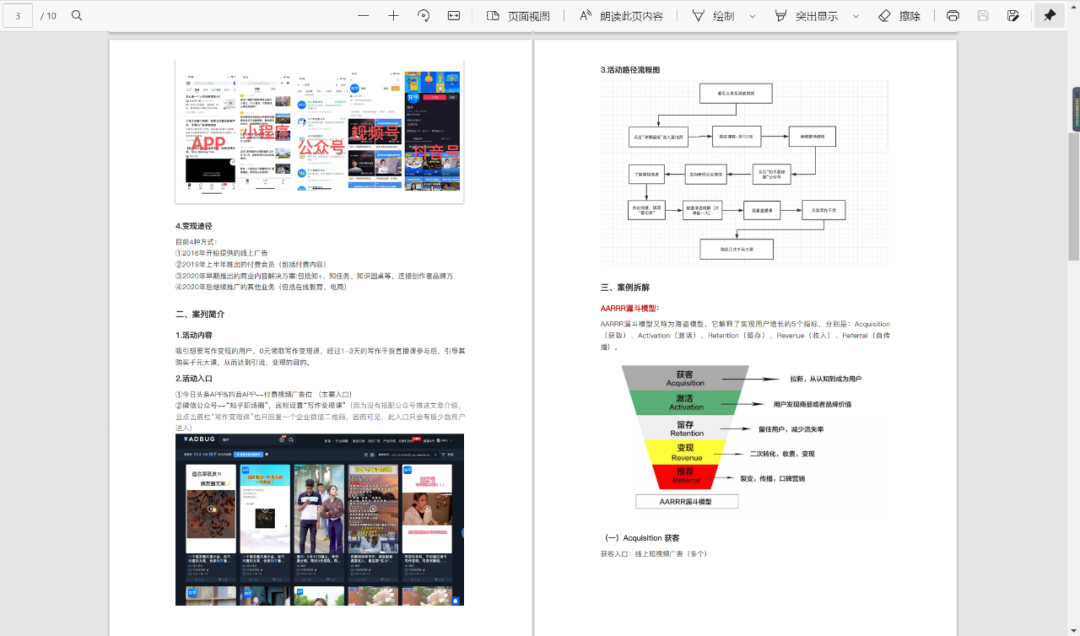
Task: Start 朗读此页内容 read aloud
Action: tap(621, 16)
